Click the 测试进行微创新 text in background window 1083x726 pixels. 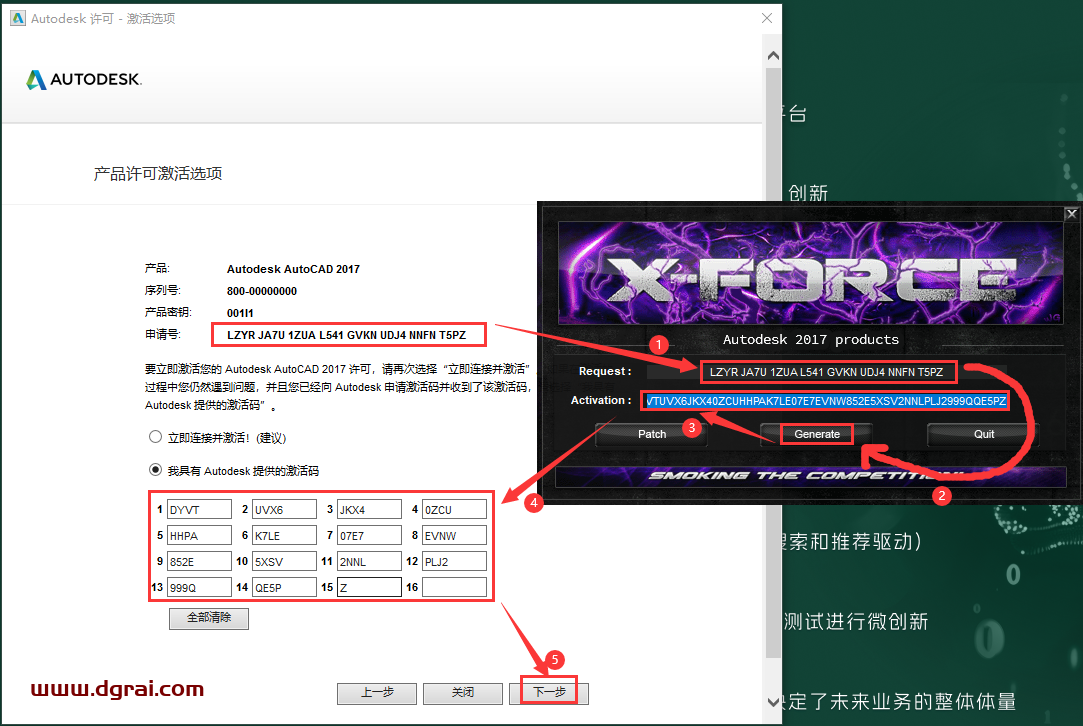856,621
